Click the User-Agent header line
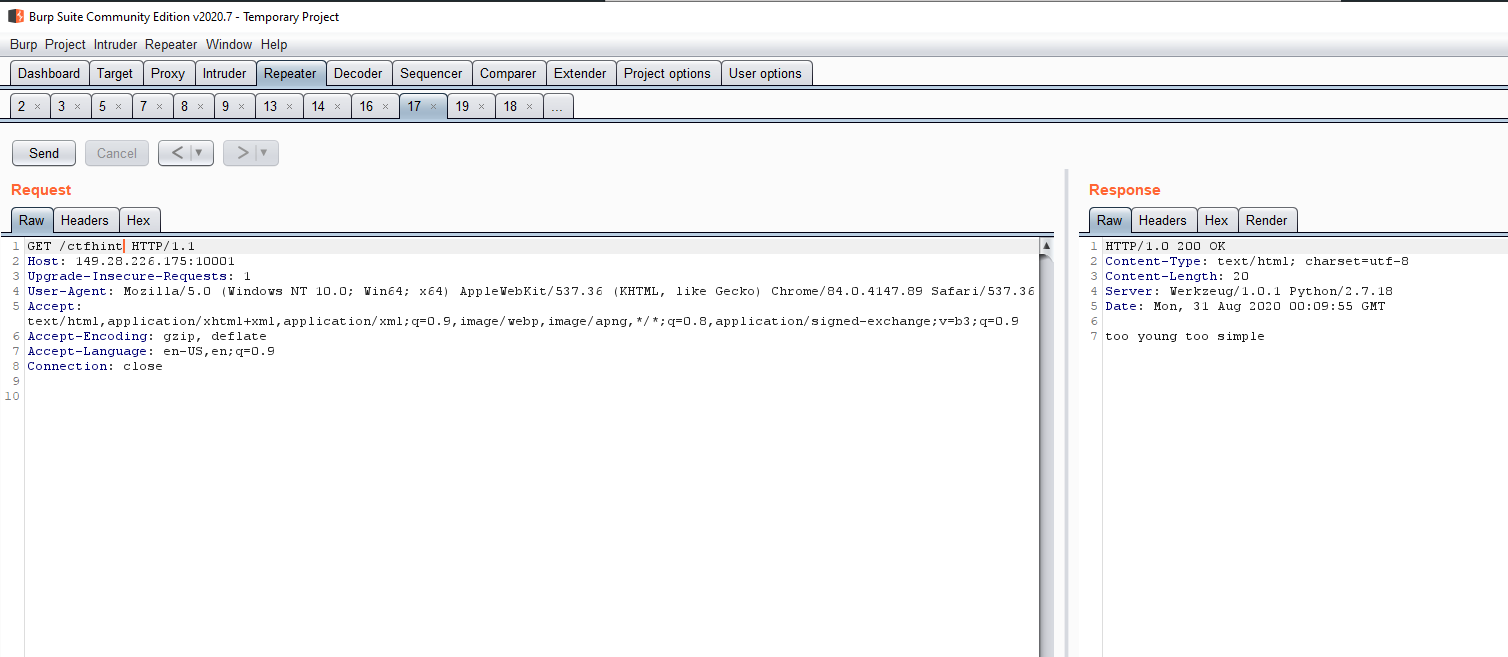 tap(531, 291)
